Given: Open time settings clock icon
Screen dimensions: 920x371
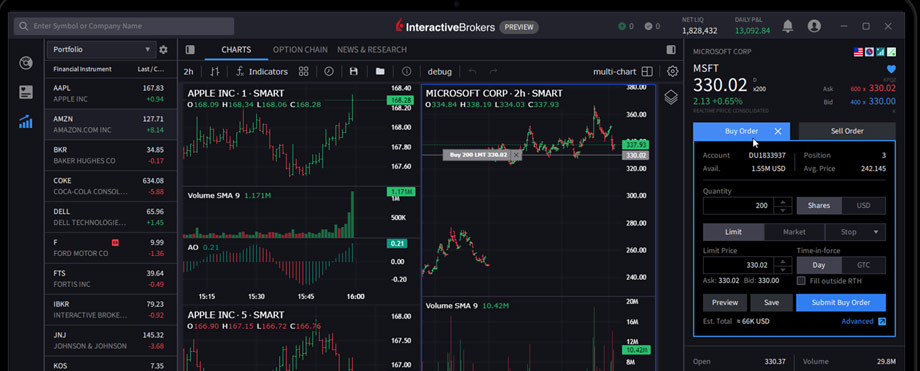Looking at the screenshot, I should 329,72.
